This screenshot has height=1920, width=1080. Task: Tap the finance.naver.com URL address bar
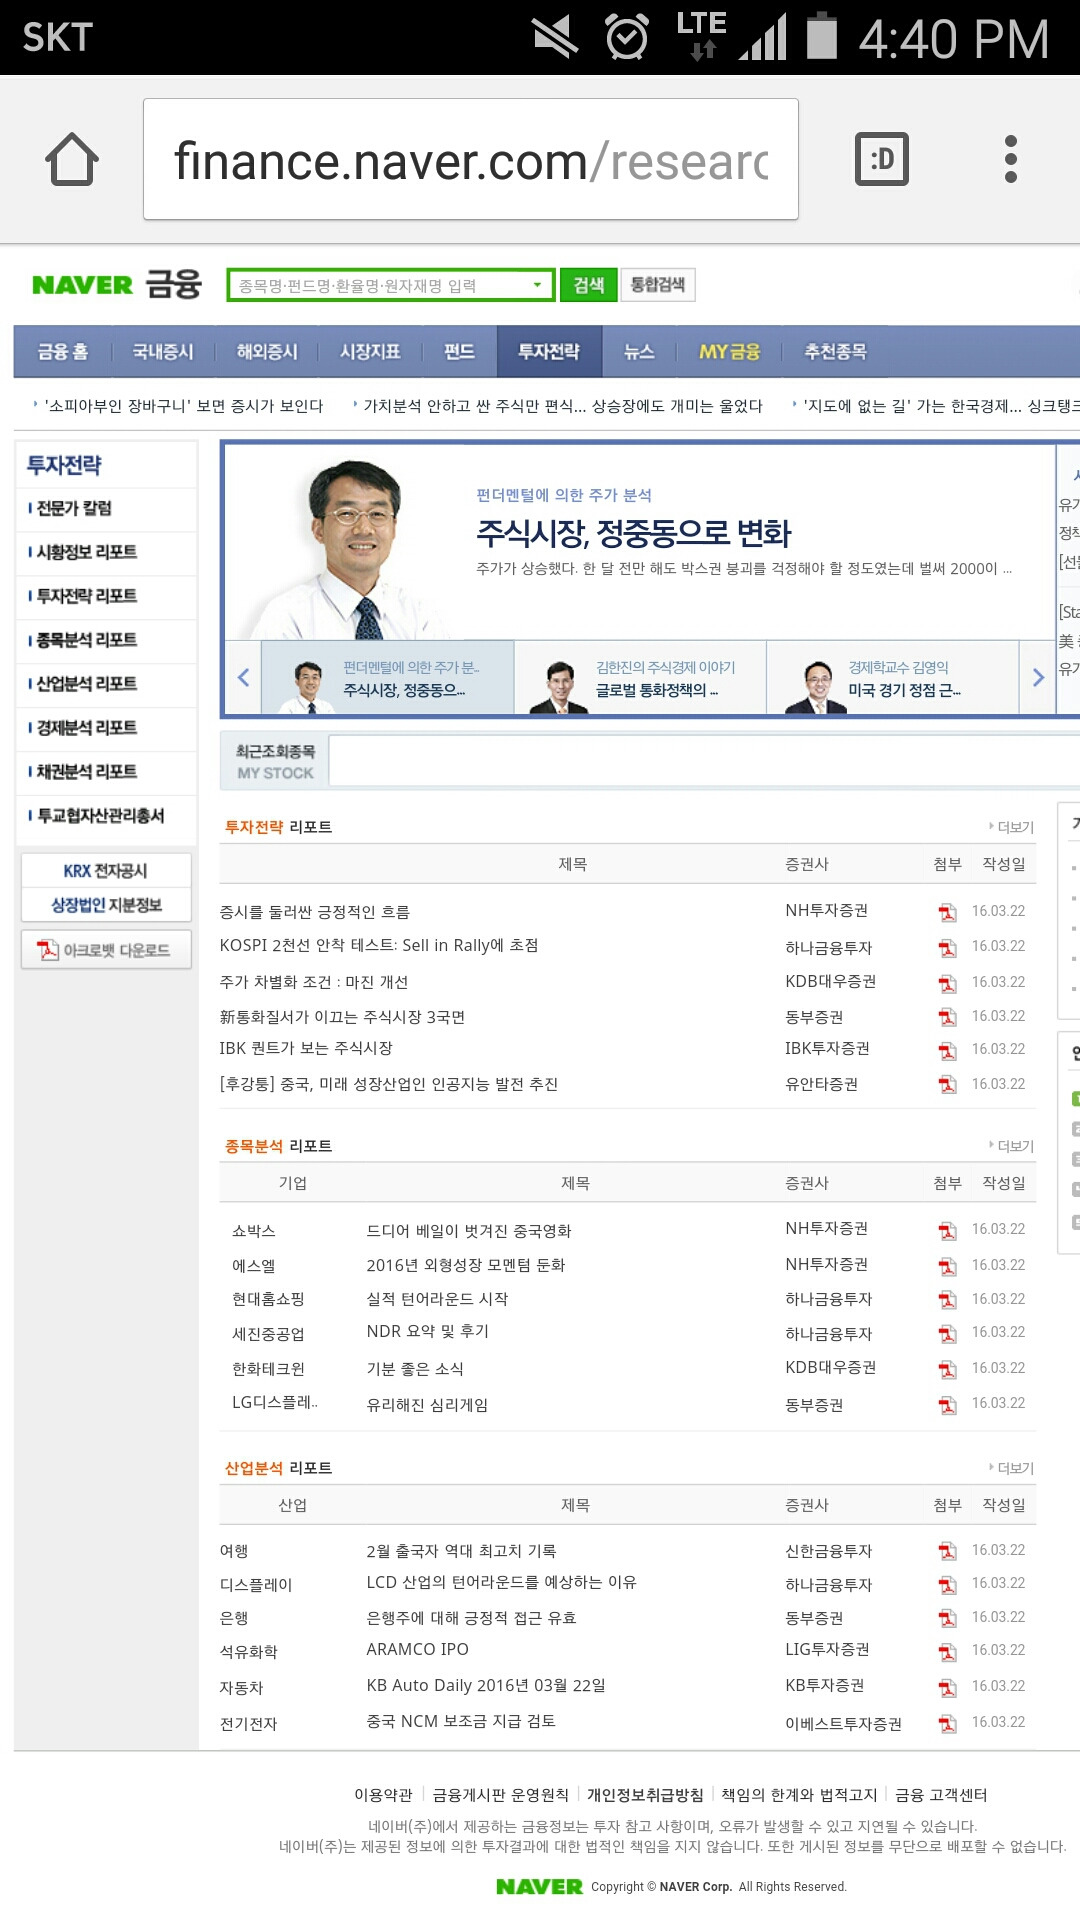pos(471,159)
